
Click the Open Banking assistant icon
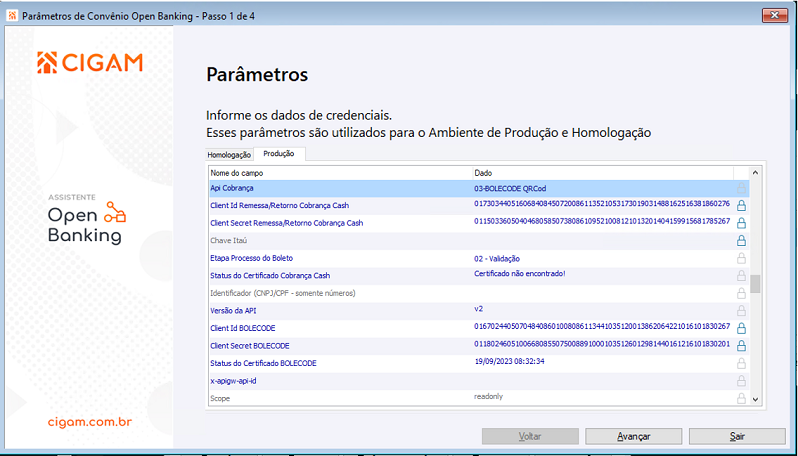pyautogui.click(x=115, y=212)
